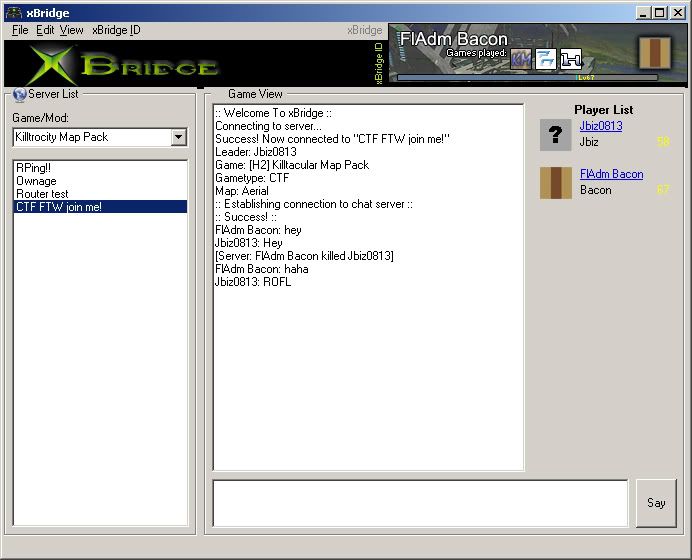Image resolution: width=692 pixels, height=560 pixels.
Task: Click the Say button
Action: 656,503
